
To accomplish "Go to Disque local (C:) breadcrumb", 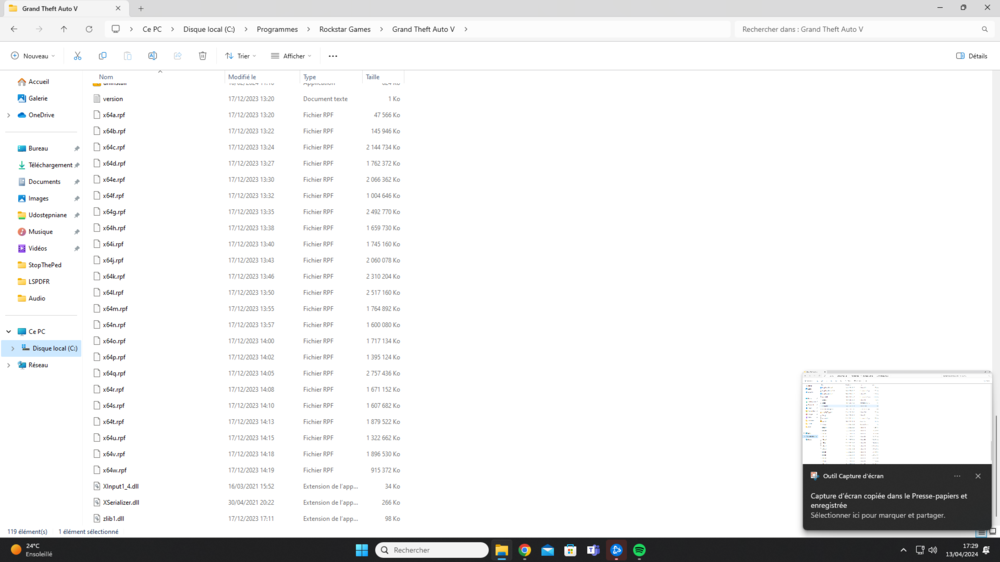I will click(x=209, y=29).
